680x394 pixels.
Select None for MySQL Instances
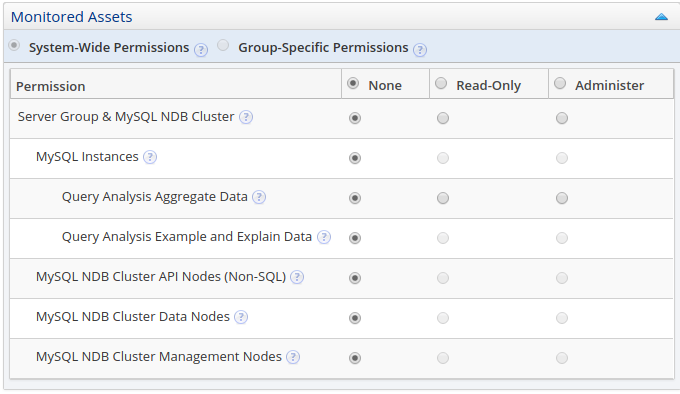(x=355, y=158)
